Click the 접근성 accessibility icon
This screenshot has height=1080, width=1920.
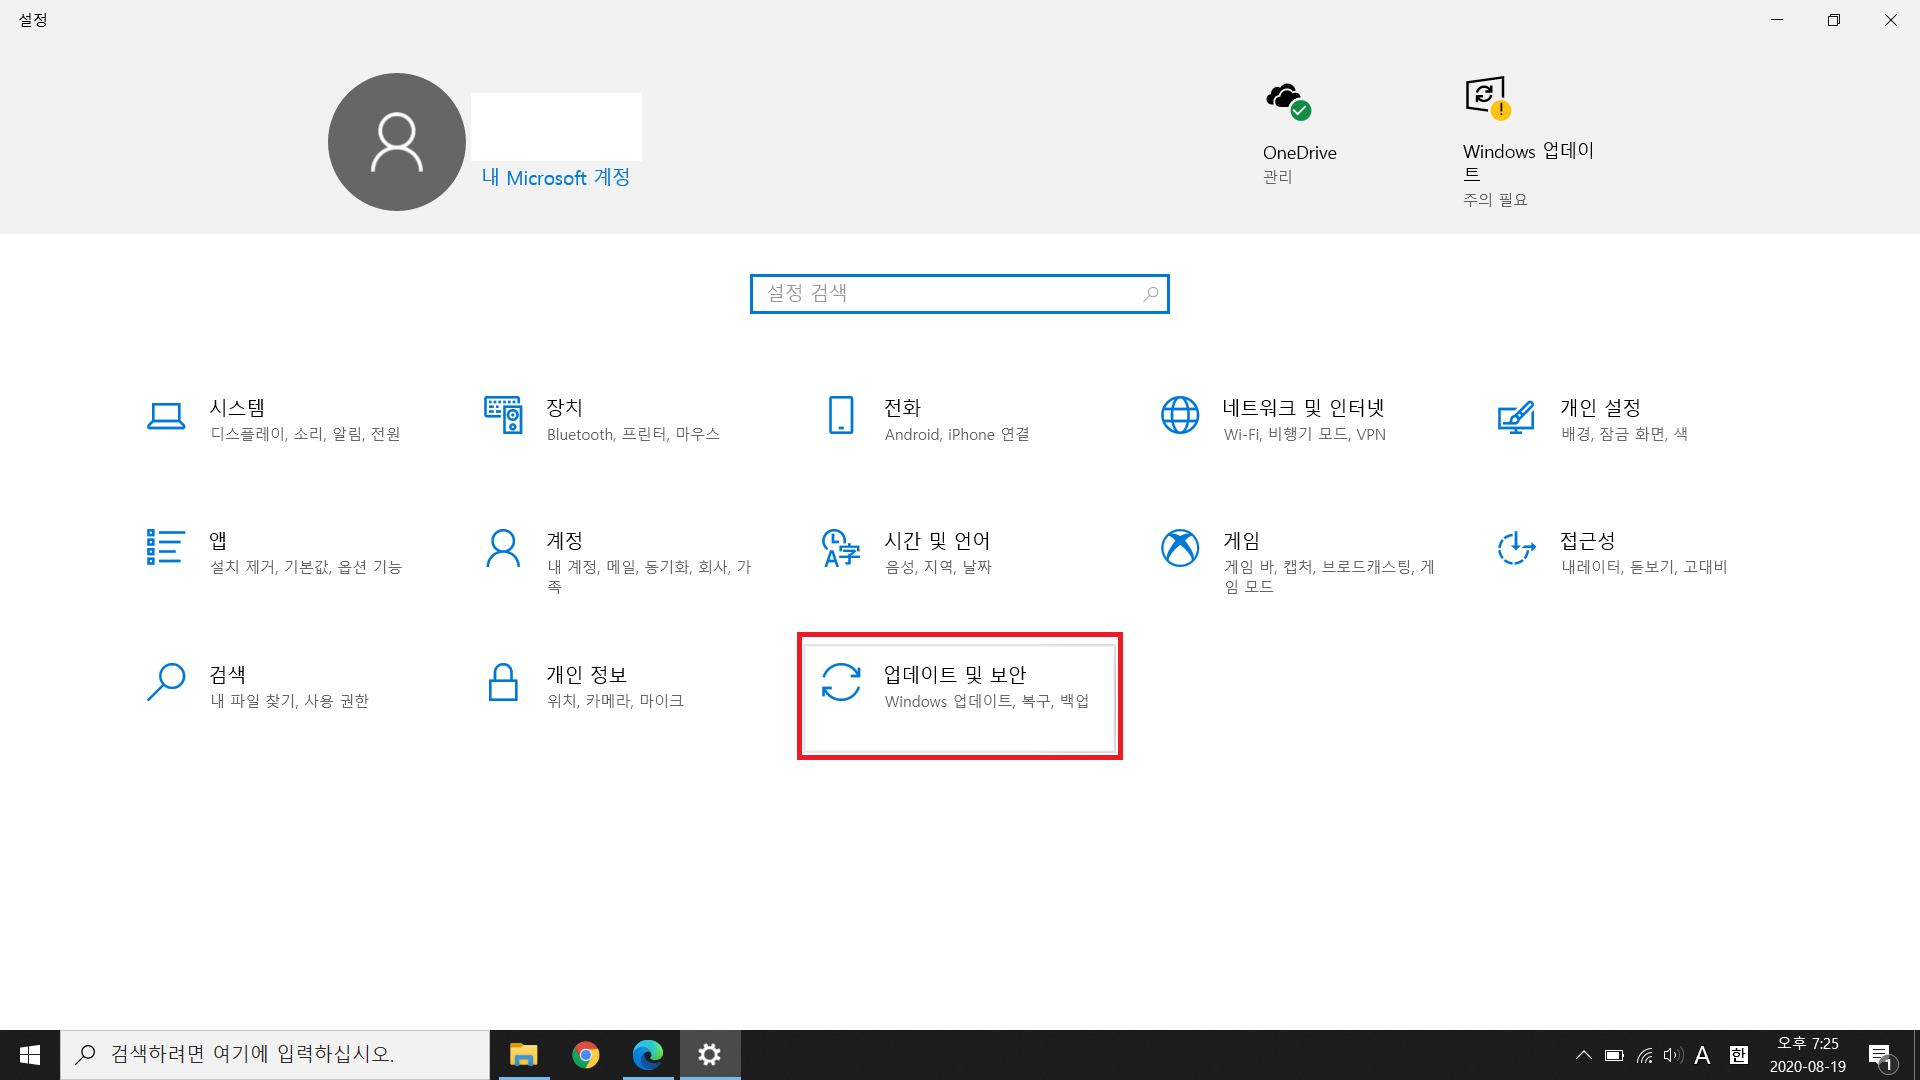pos(1516,548)
